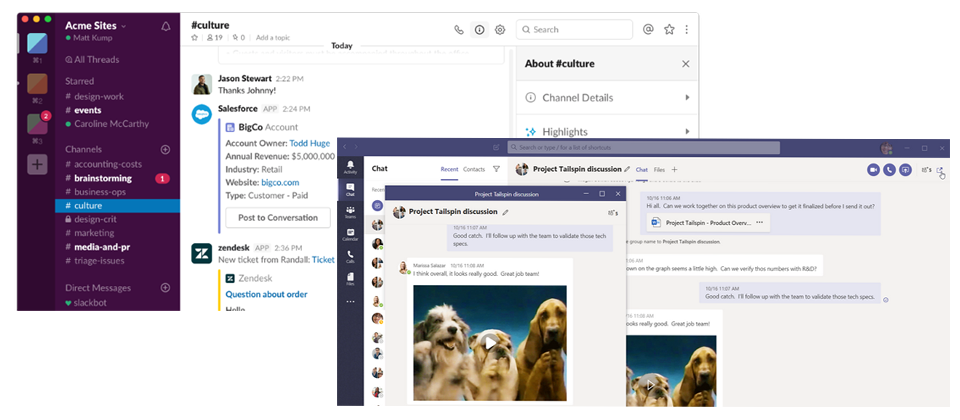Click the Slack Search field

[574, 29]
